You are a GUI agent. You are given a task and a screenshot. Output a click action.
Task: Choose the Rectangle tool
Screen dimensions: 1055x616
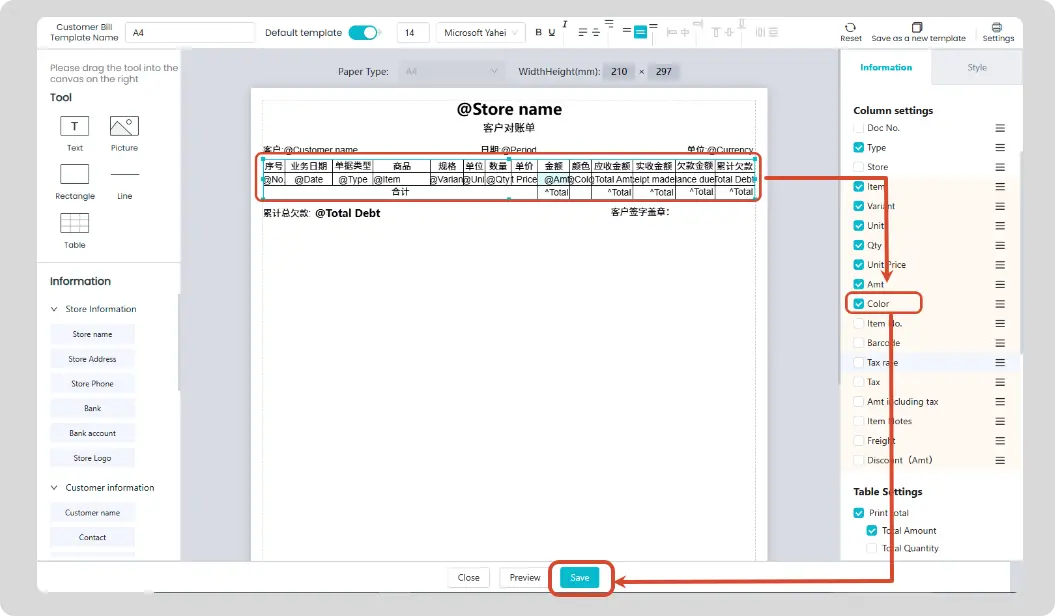[75, 174]
